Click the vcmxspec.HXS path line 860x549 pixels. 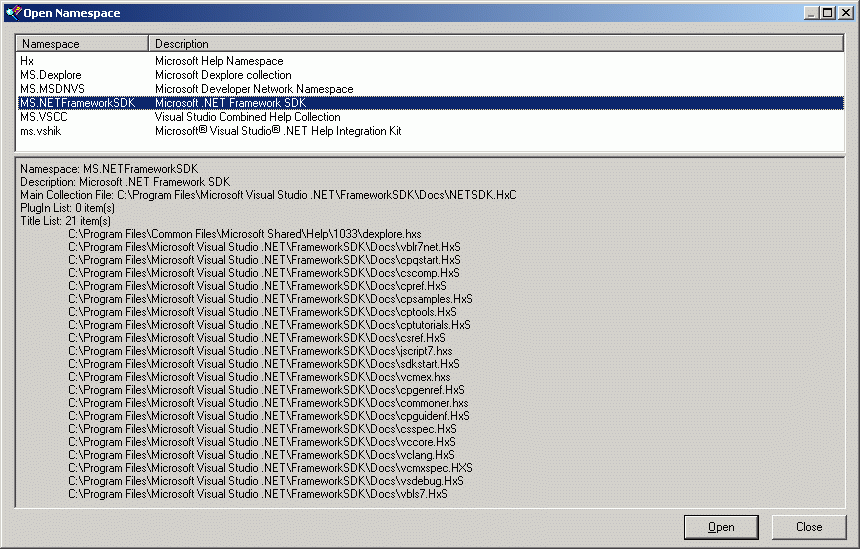(270, 468)
